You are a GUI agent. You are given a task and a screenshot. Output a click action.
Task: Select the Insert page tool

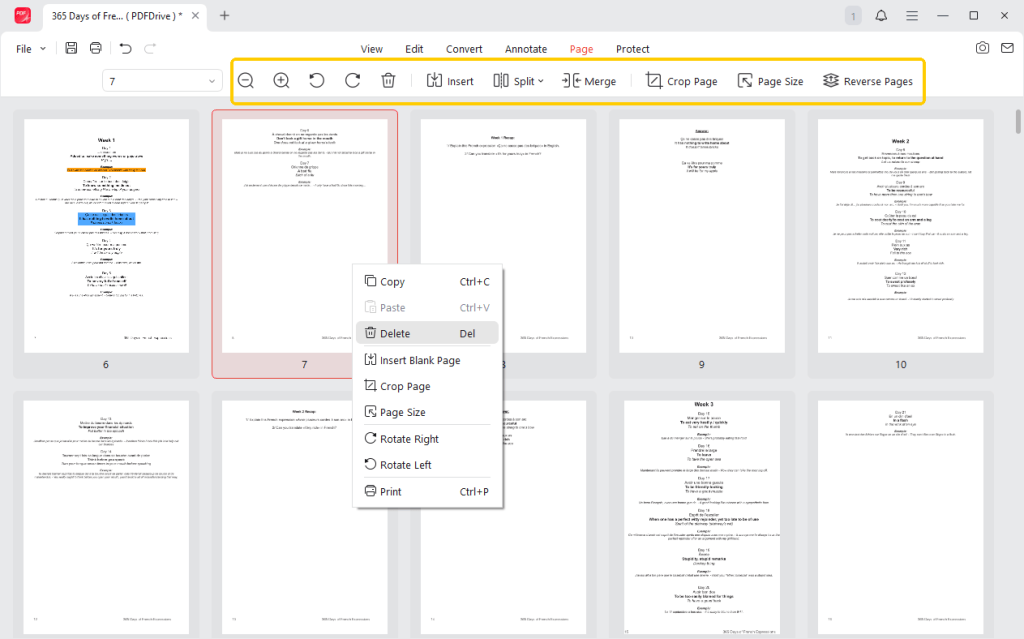point(450,80)
